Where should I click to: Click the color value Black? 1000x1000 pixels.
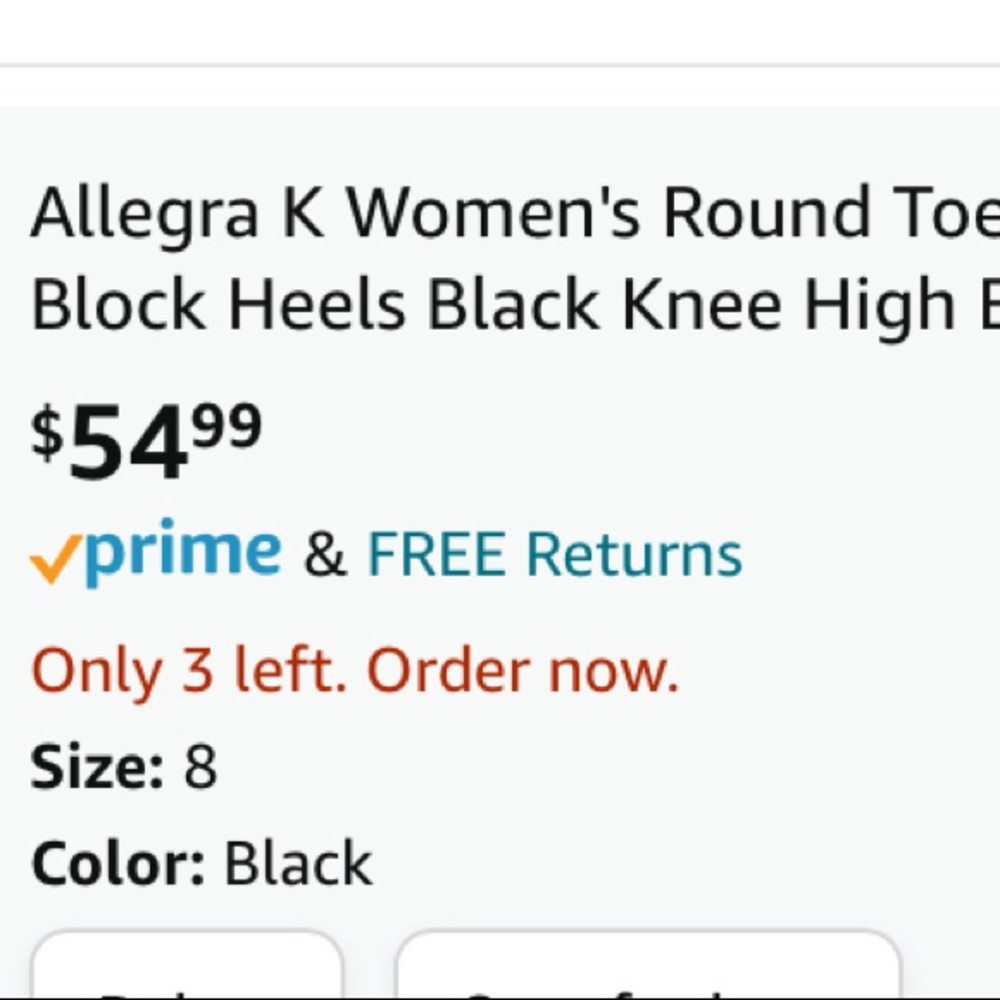(x=298, y=863)
